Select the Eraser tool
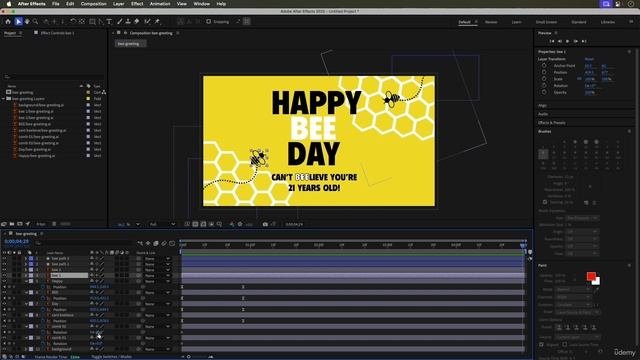 137,22
